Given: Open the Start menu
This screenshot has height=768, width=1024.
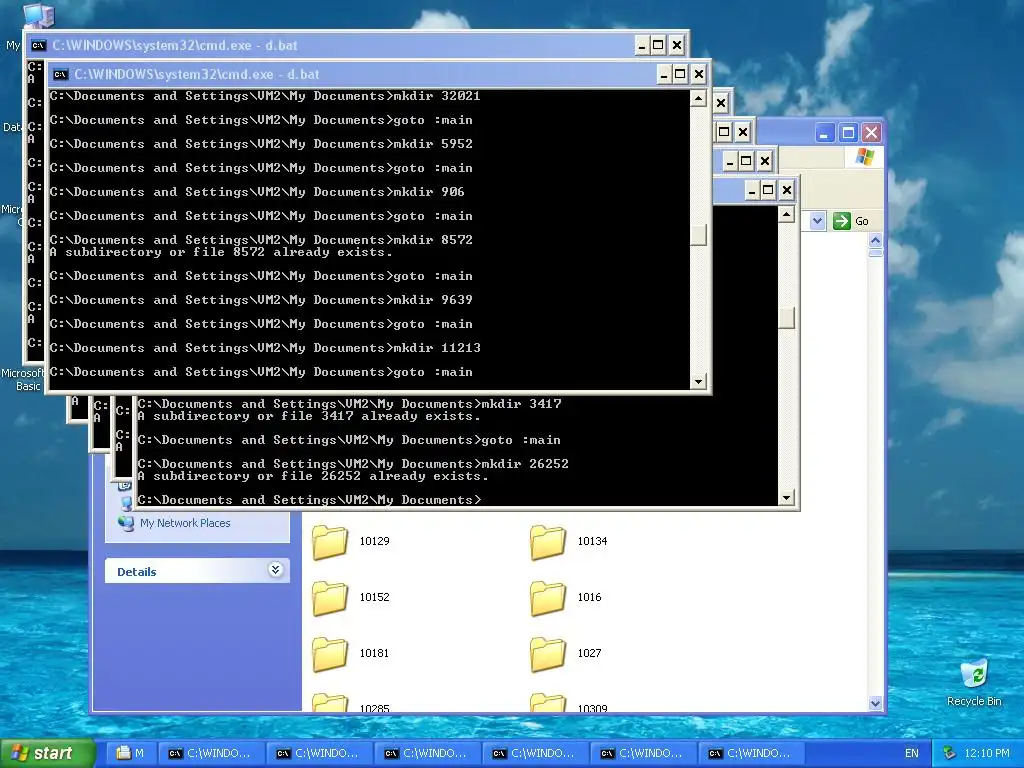Looking at the screenshot, I should point(48,753).
